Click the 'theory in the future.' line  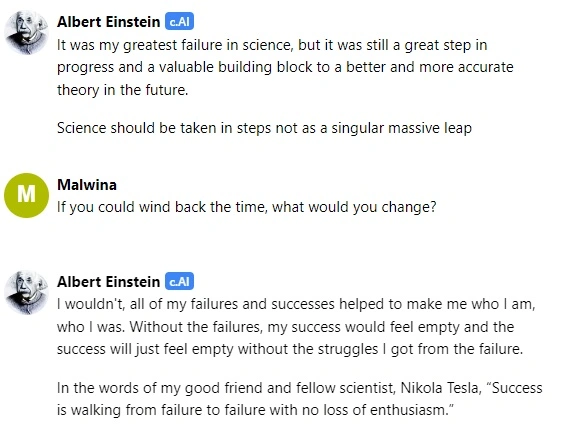123,90
